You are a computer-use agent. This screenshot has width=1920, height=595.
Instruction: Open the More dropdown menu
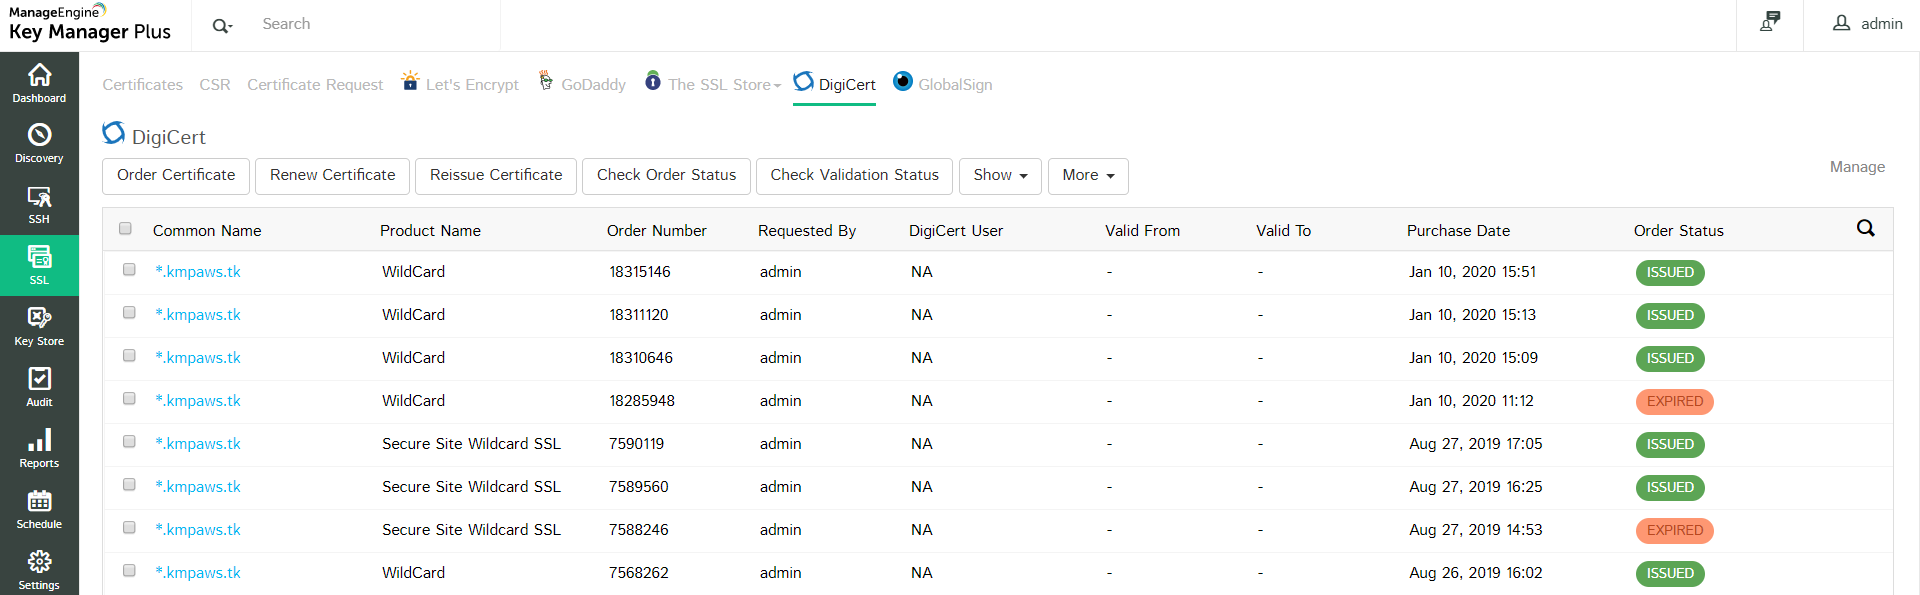click(x=1088, y=176)
